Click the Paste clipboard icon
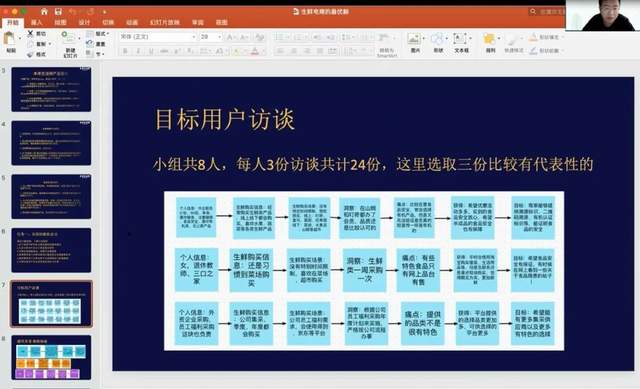The image size is (640, 389). (x=10, y=39)
